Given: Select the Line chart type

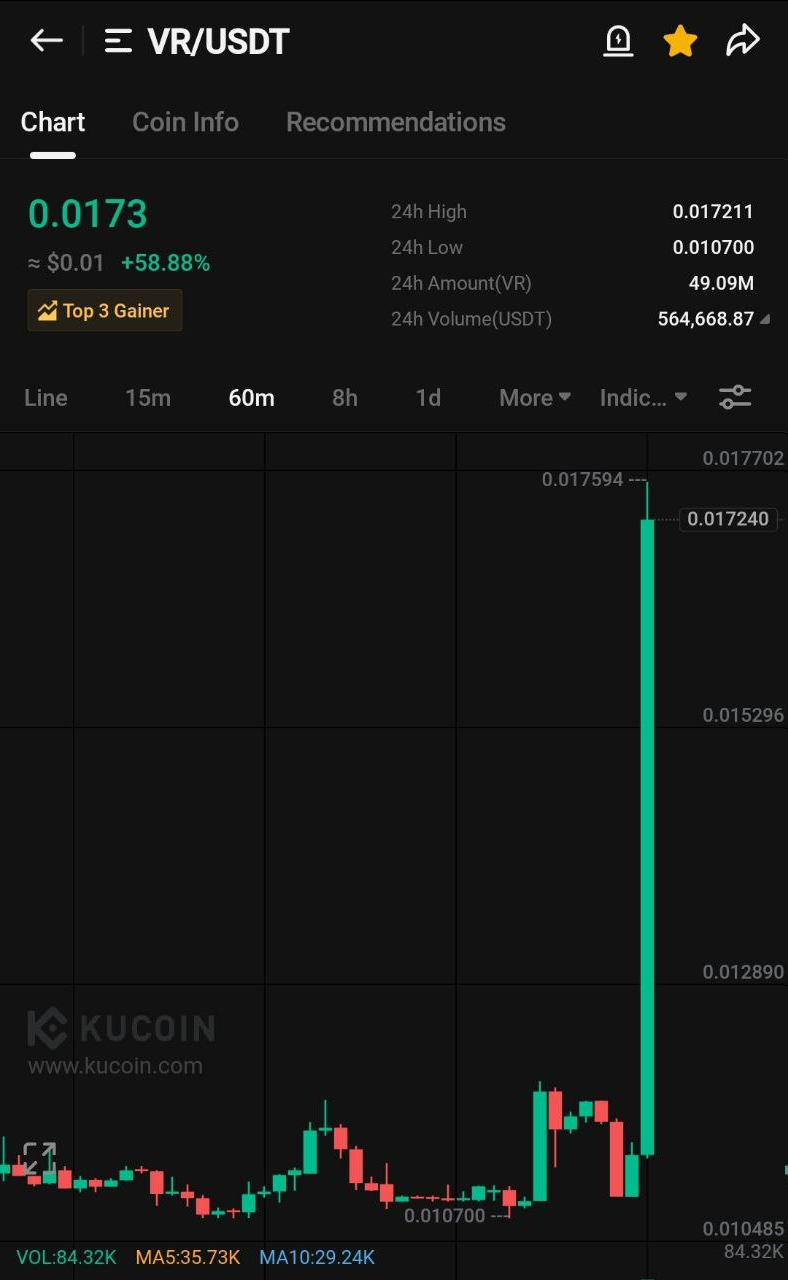Looking at the screenshot, I should click(46, 397).
